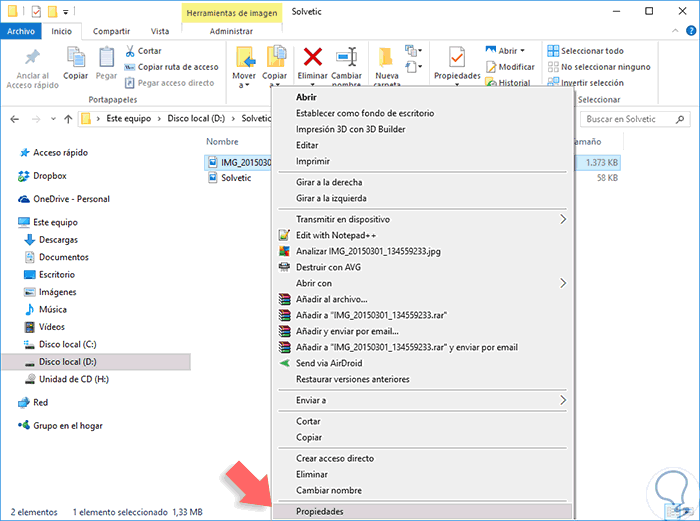This screenshot has width=700, height=521.
Task: Expand the Enviar a submenu
Action: [422, 400]
